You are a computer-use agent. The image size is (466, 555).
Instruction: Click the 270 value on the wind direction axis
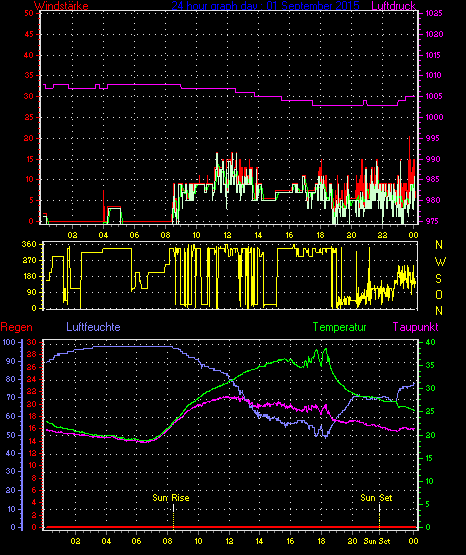click(x=29, y=261)
